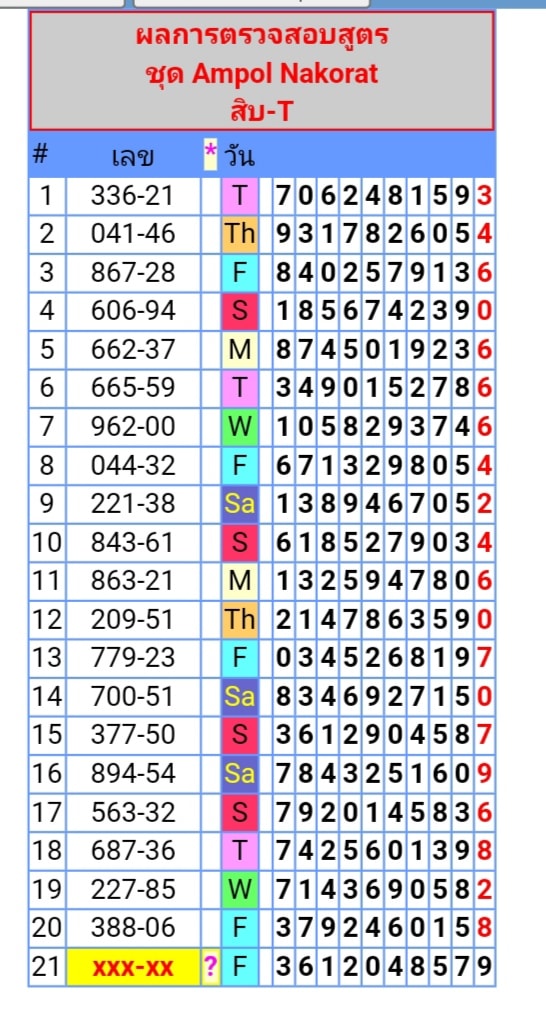Select number 336-21 in row 1
Screen dimensions: 546x1019
(x=133, y=196)
